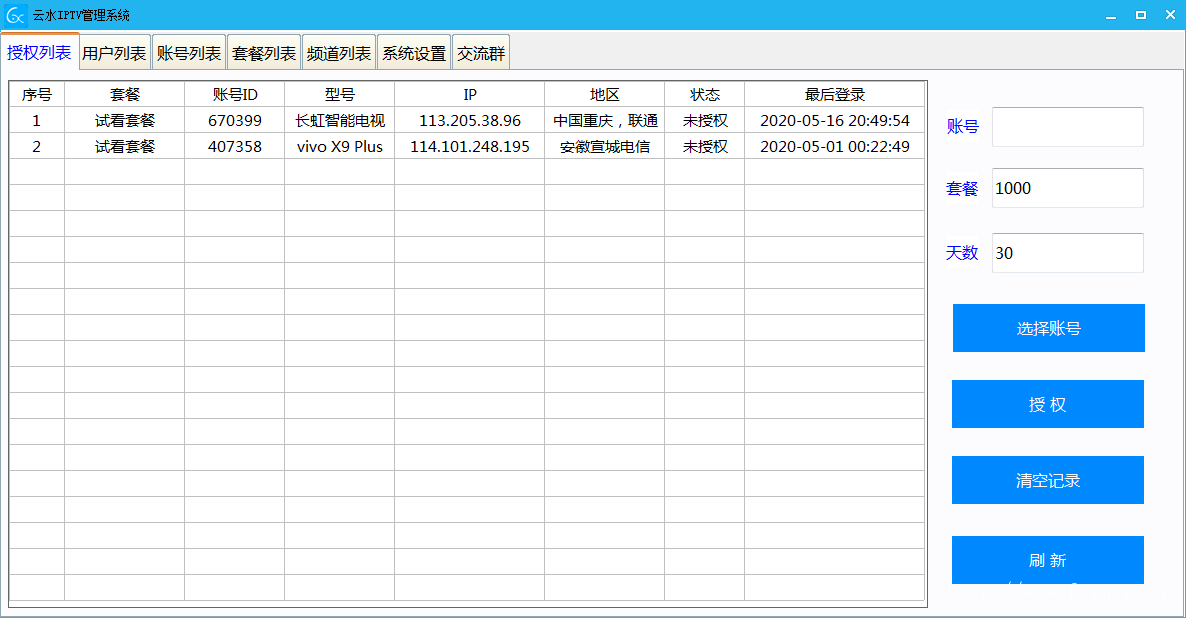Click the 刷新 button
Image resolution: width=1186 pixels, height=618 pixels.
[1047, 560]
